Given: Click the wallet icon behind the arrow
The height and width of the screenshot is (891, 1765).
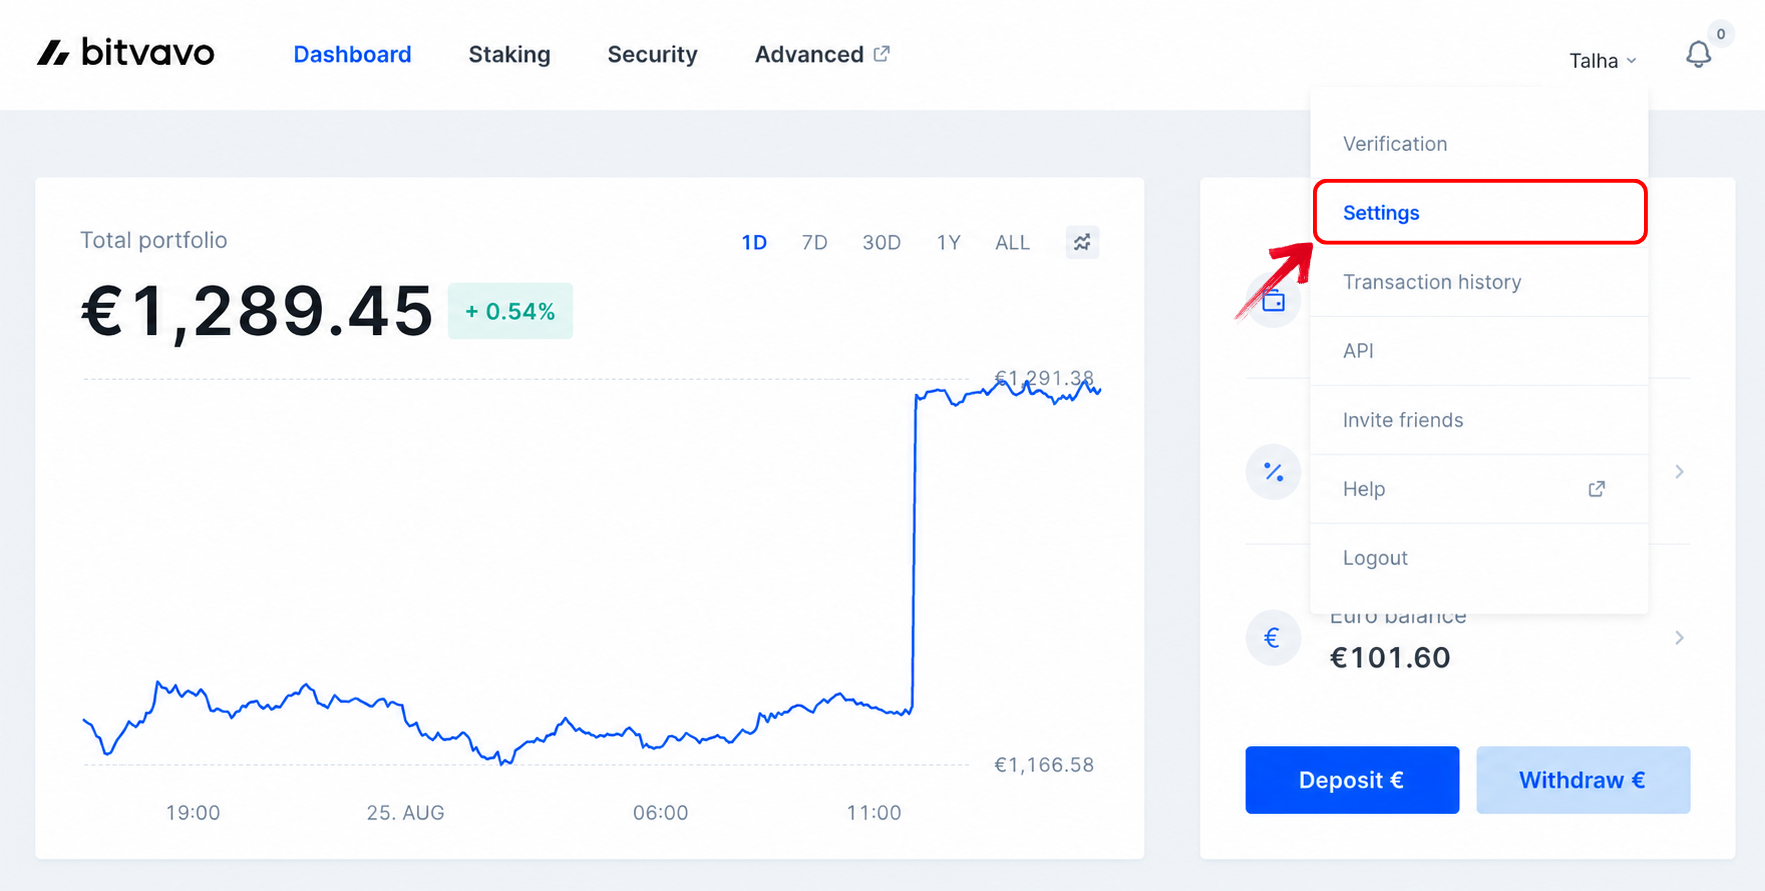Looking at the screenshot, I should coord(1274,300).
